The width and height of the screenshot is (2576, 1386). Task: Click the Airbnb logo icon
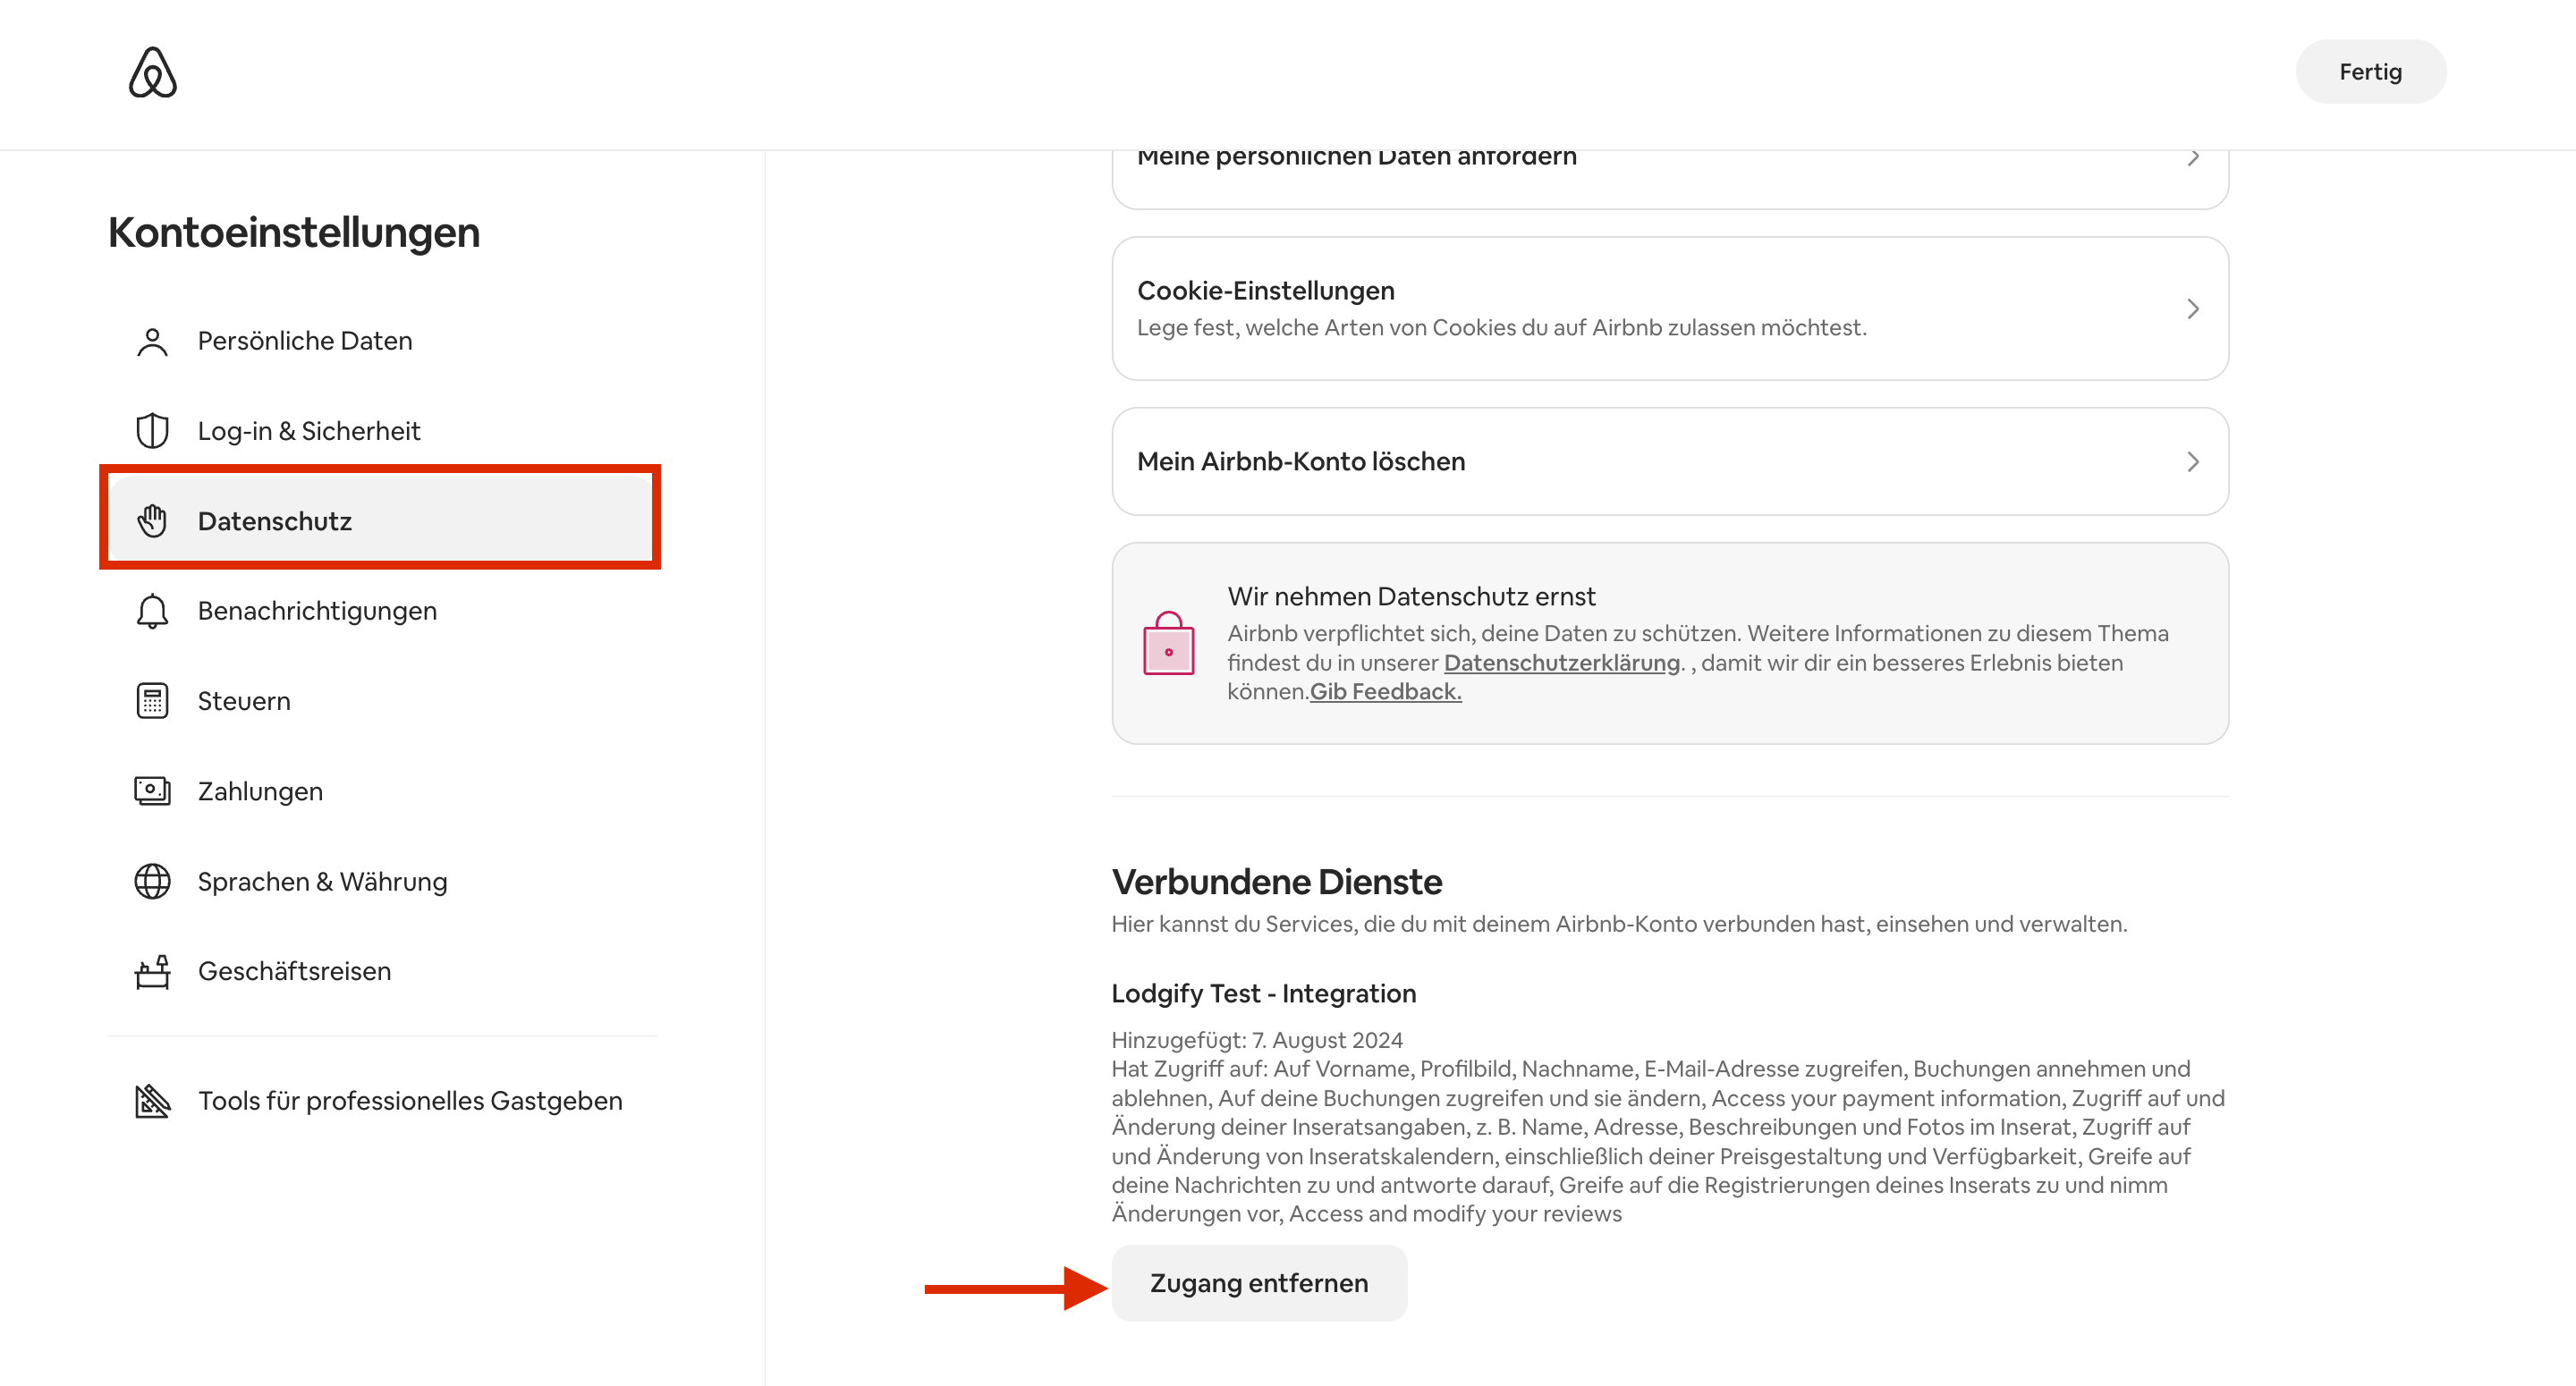(153, 72)
